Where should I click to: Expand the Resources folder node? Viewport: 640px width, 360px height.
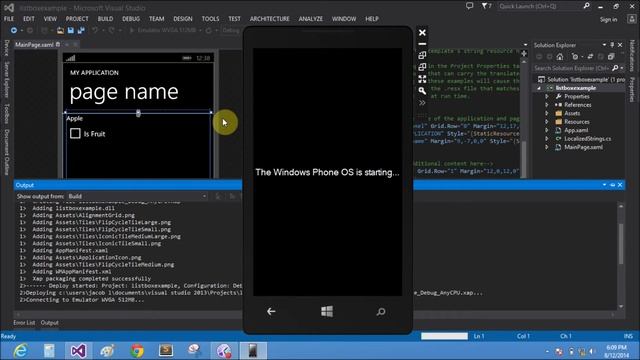coord(547,122)
